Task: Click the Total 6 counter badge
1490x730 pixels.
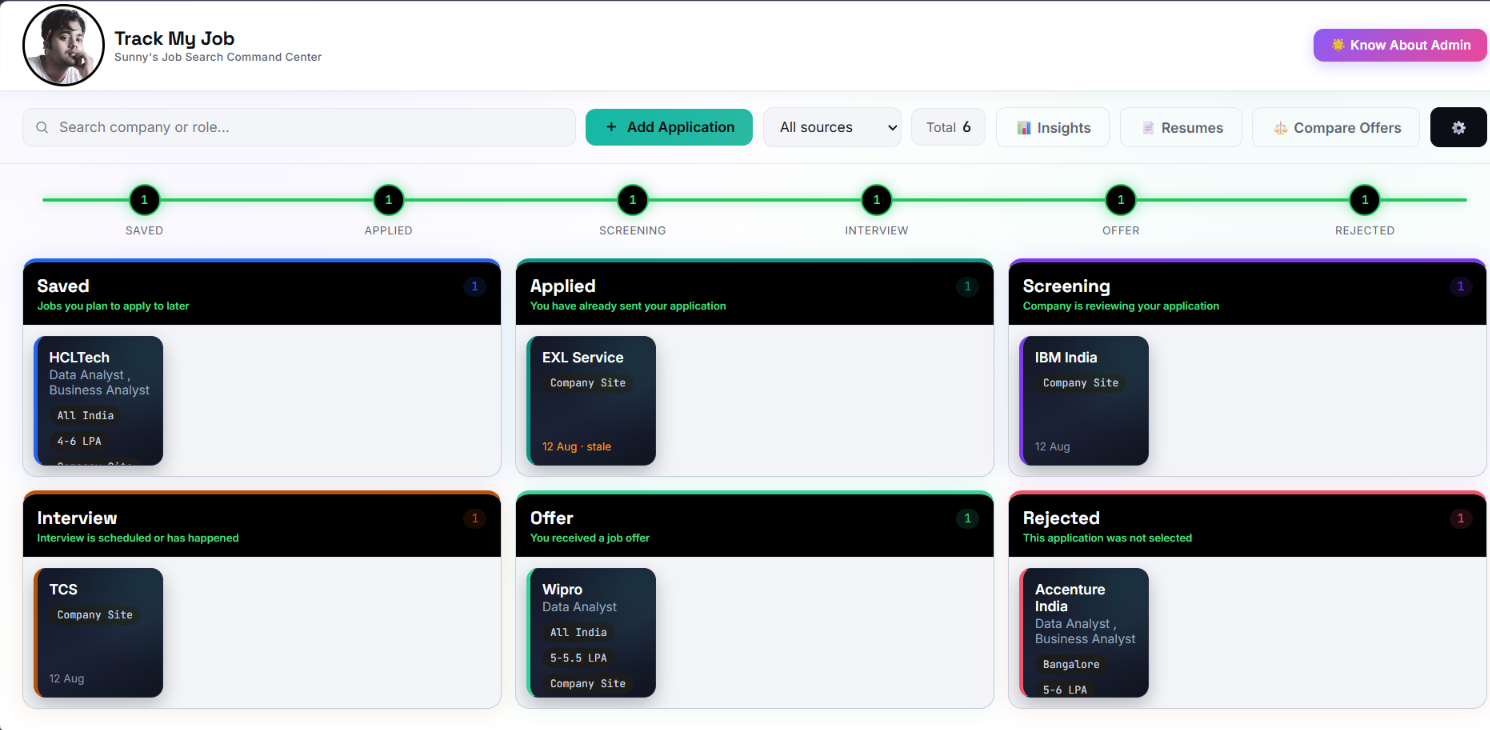Action: pyautogui.click(x=948, y=127)
